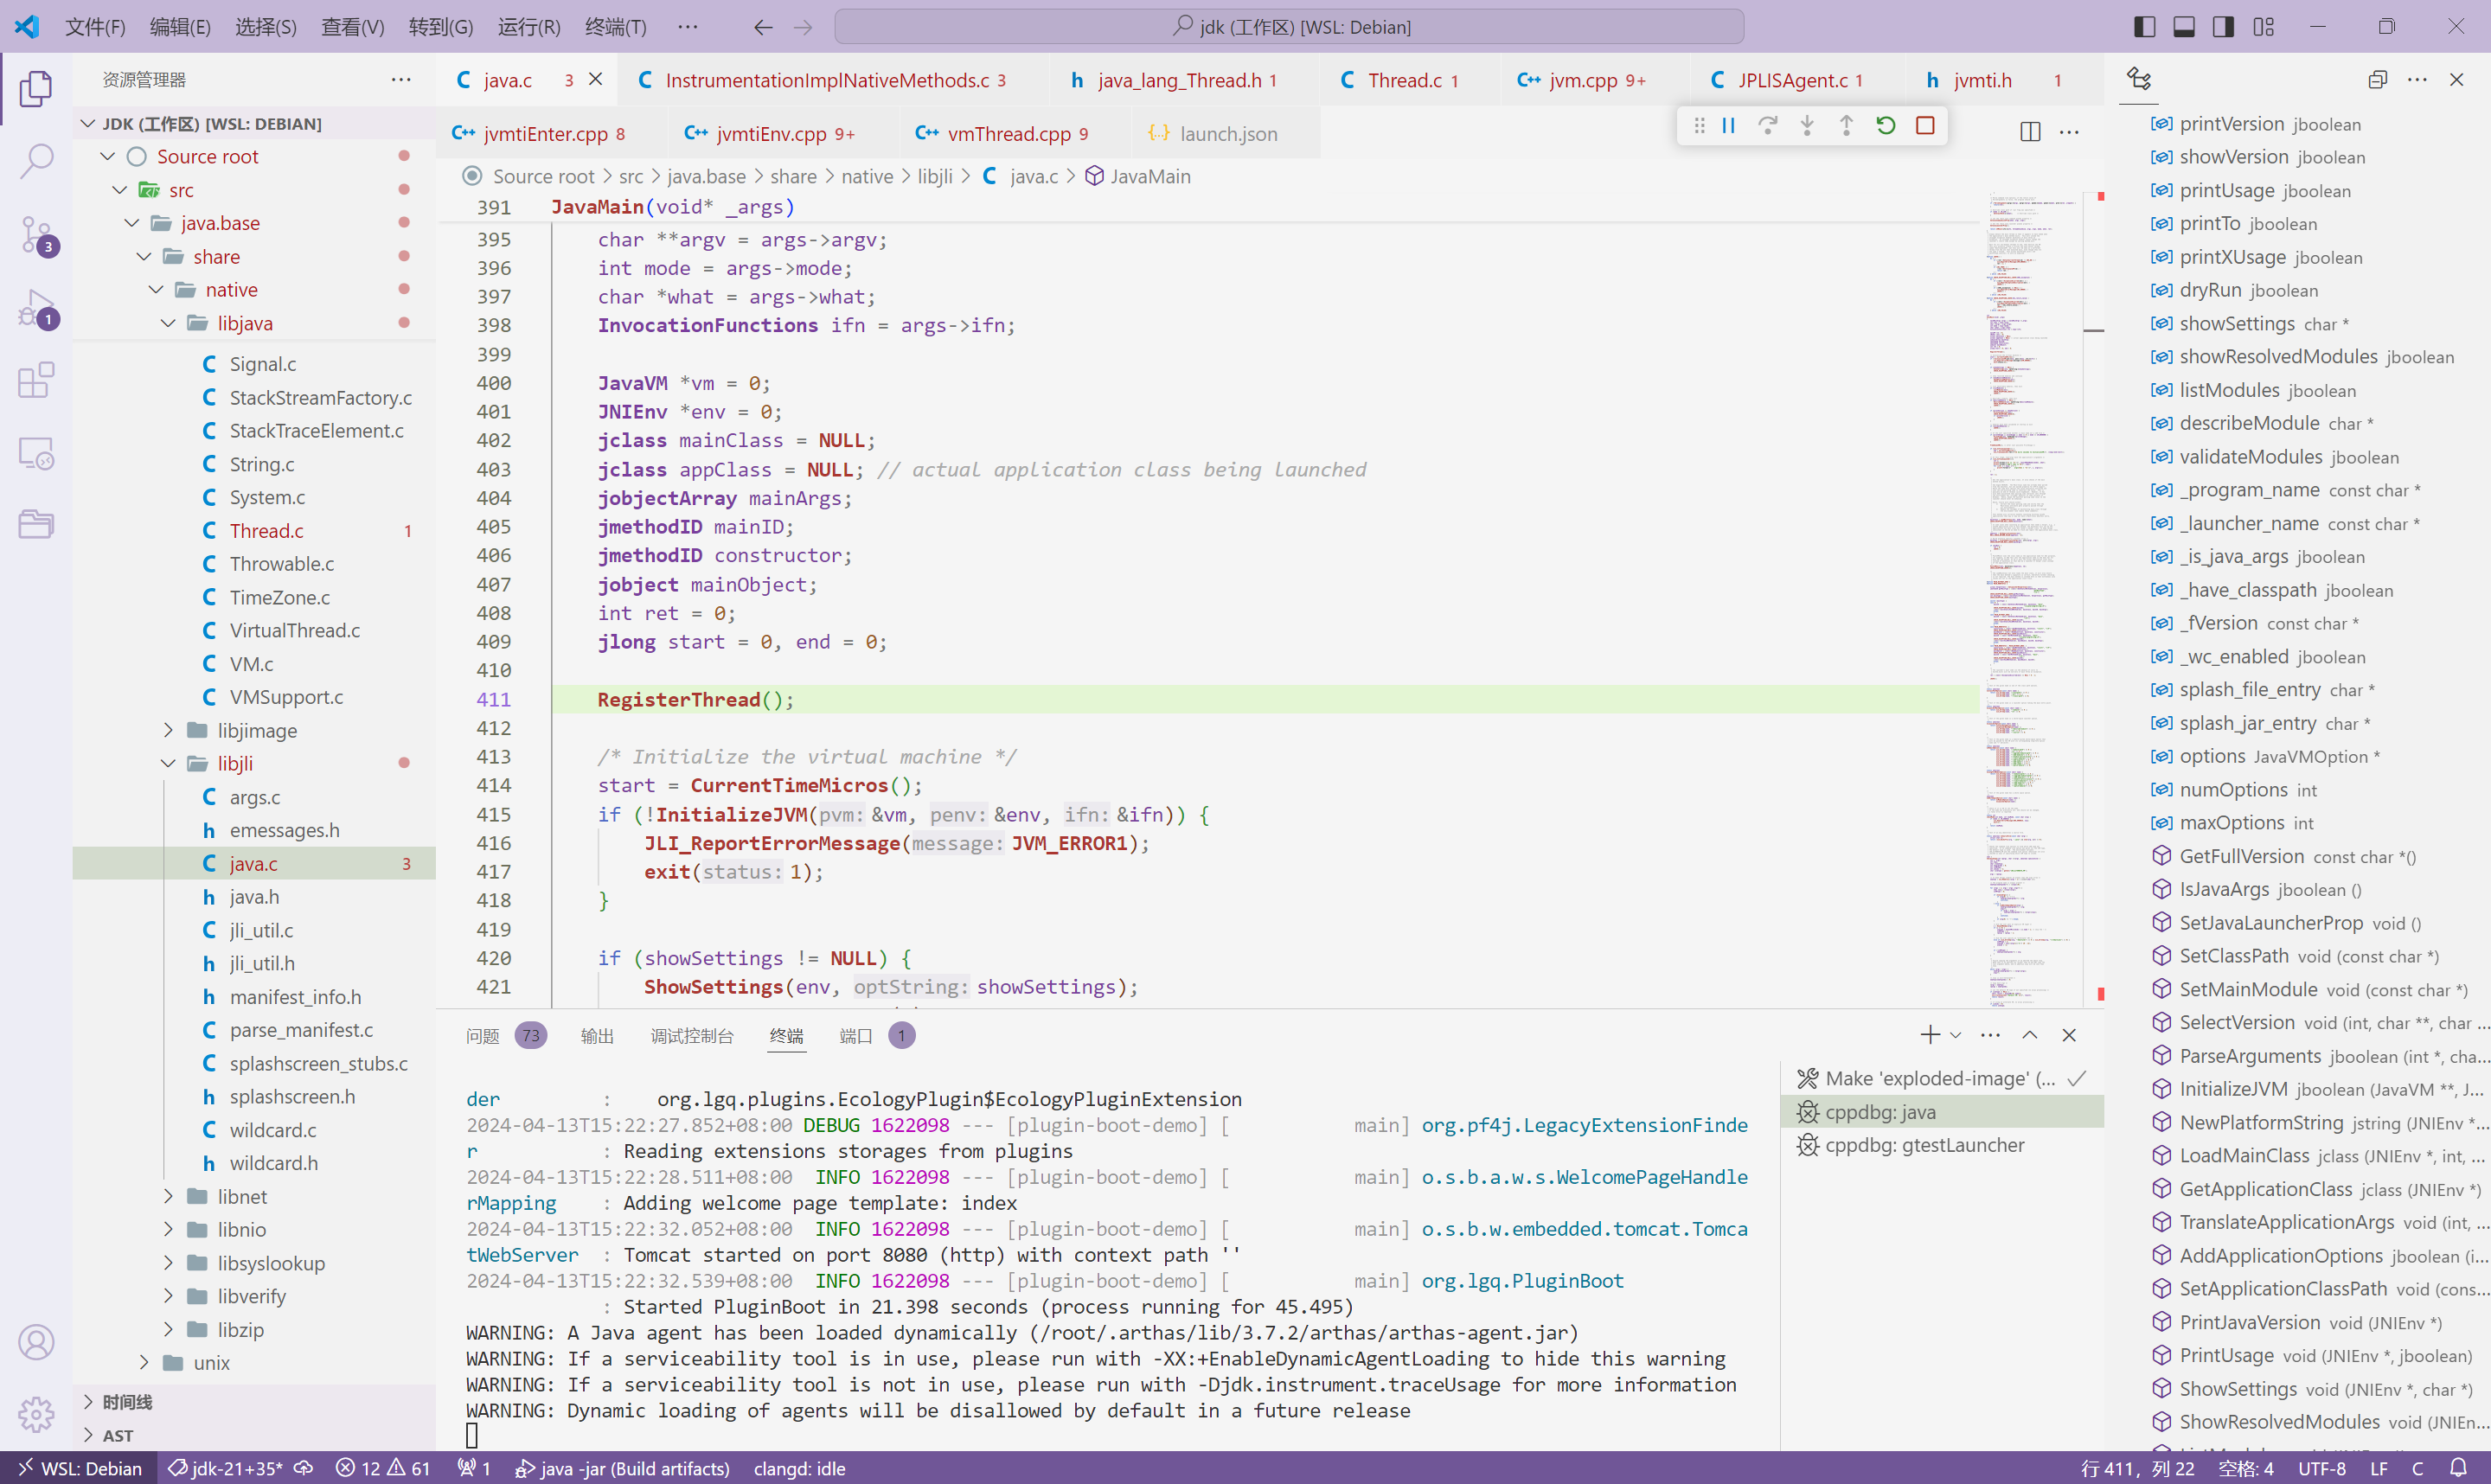
Task: Collapse the libjava folder
Action: click(x=167, y=323)
